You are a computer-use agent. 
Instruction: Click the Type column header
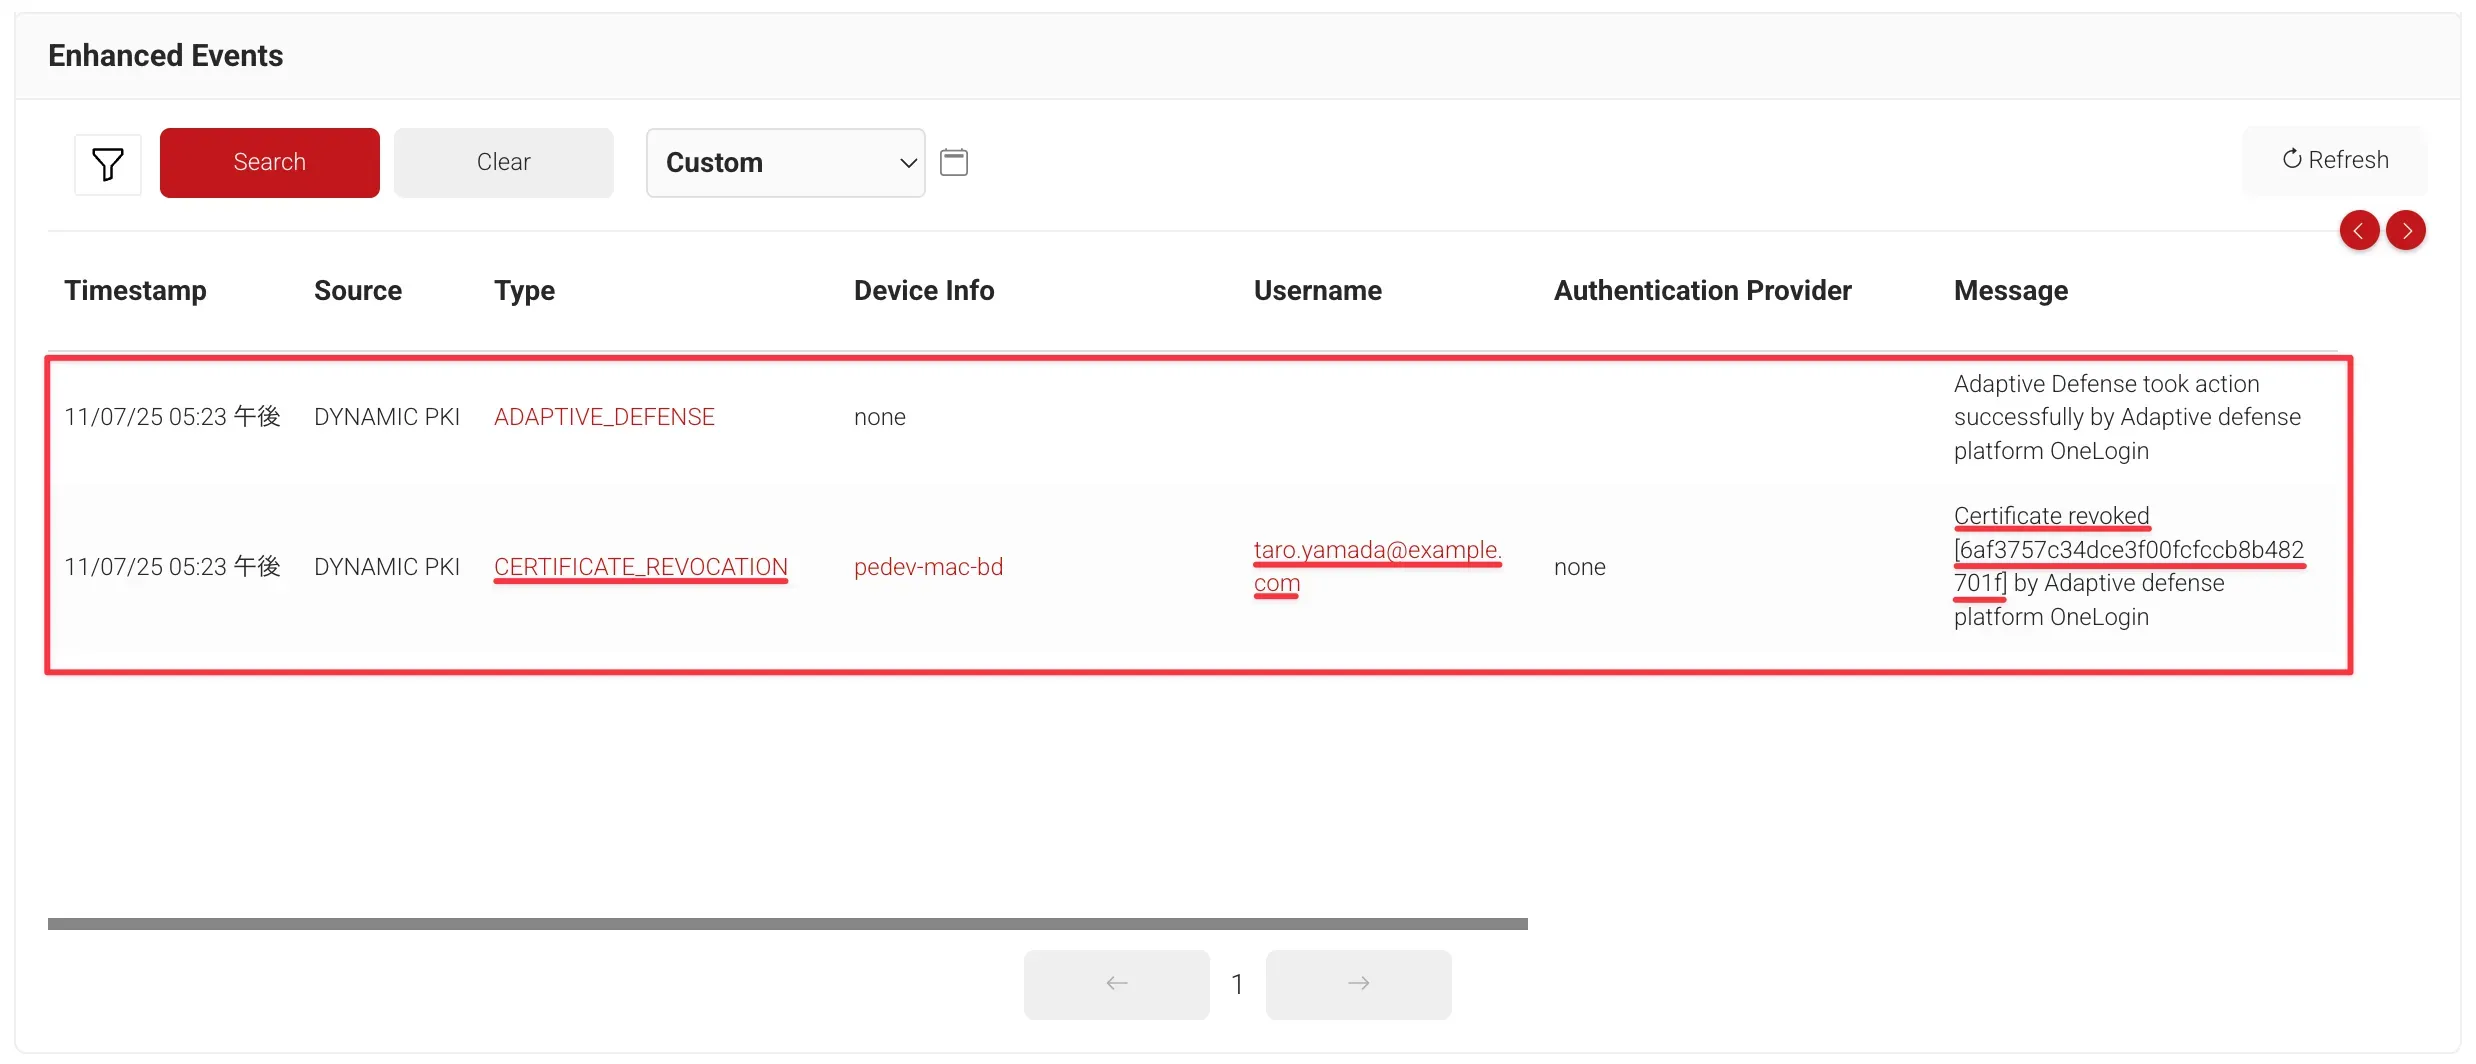[524, 290]
